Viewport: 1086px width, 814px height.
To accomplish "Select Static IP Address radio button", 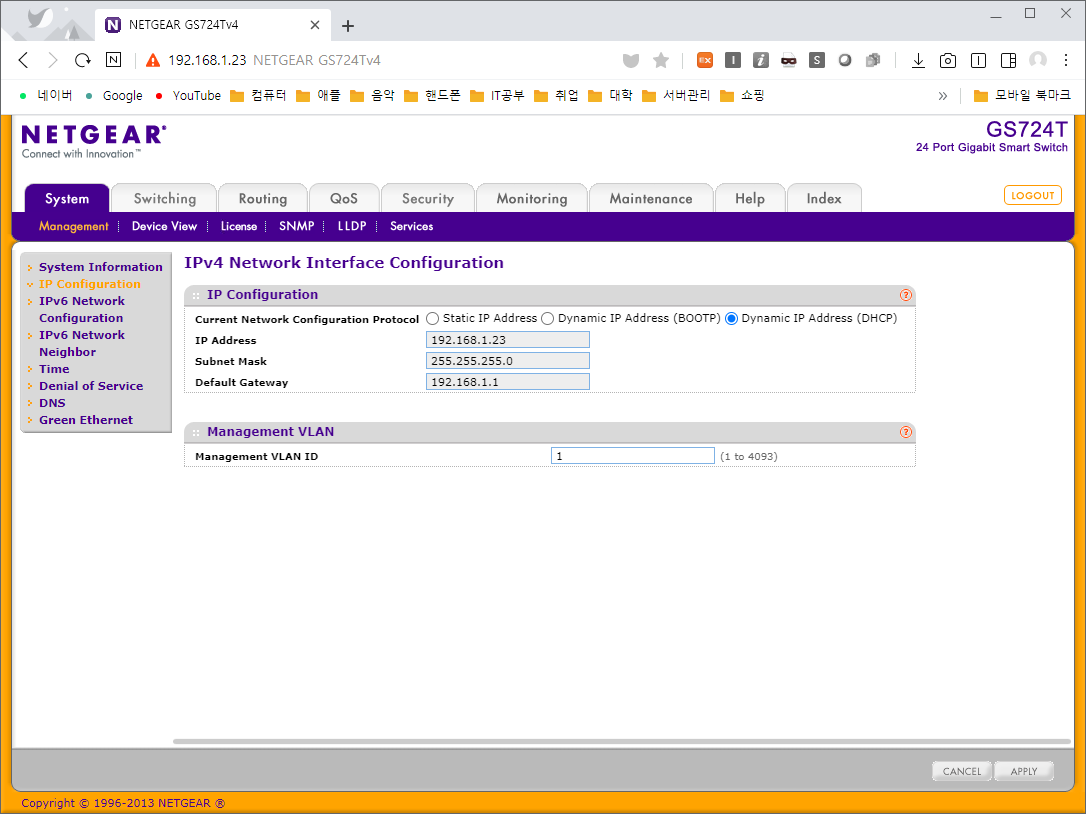I will coord(433,319).
